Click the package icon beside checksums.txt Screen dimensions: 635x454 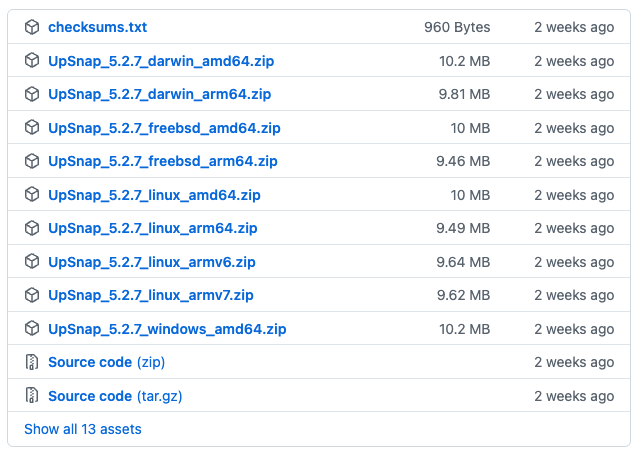point(32,28)
